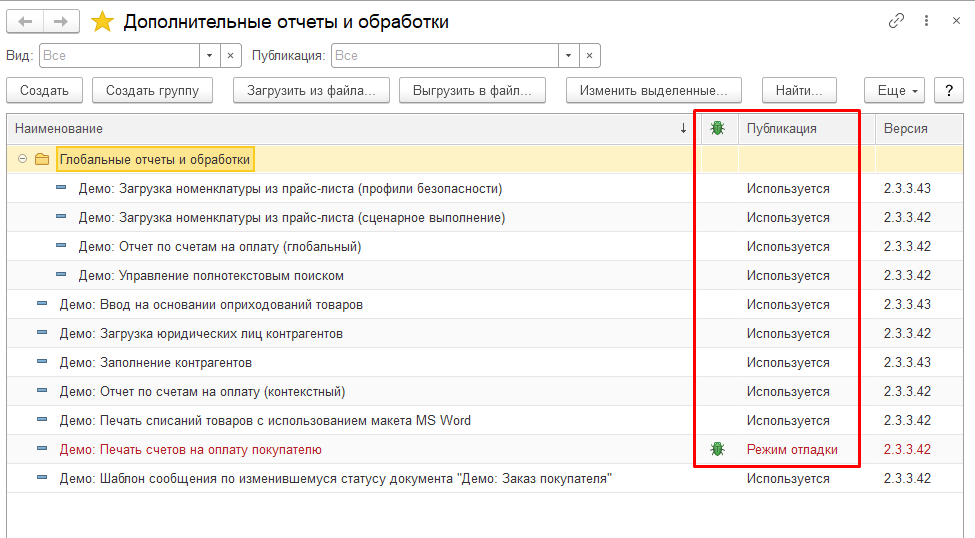975x538 pixels.
Task: Clear the Вид filter with its X button
Action: click(231, 55)
